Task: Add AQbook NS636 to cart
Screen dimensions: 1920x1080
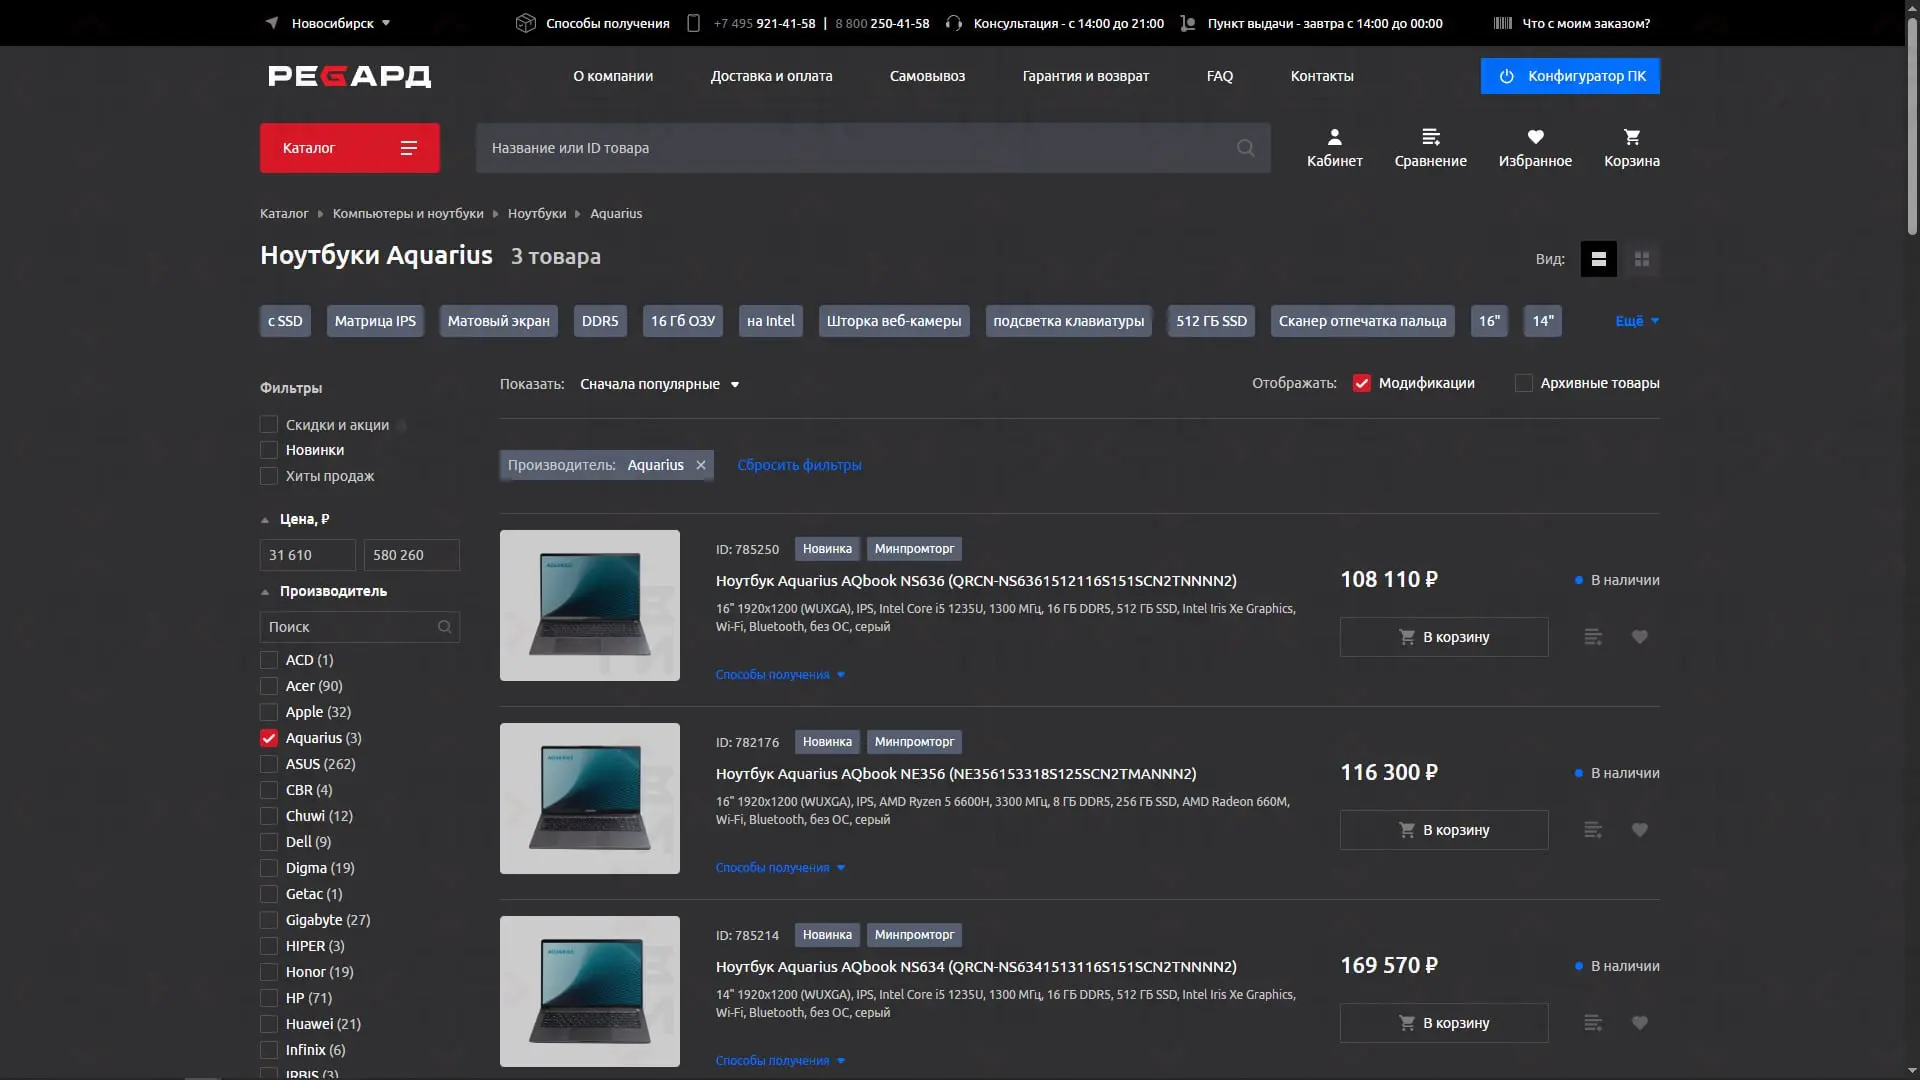Action: click(1444, 637)
